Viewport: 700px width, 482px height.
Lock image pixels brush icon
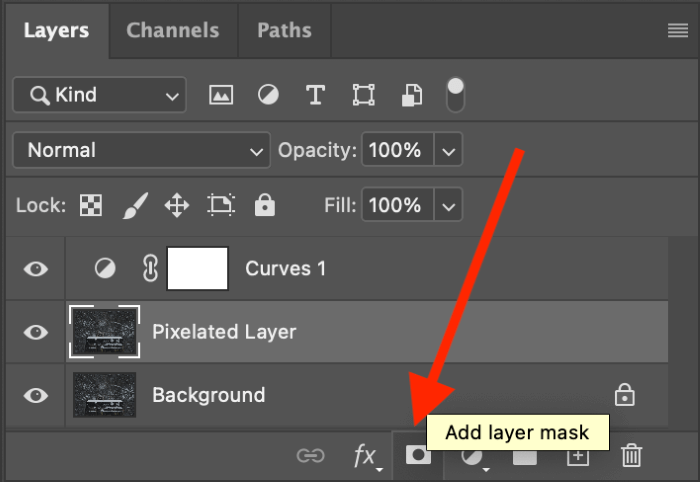[133, 206]
